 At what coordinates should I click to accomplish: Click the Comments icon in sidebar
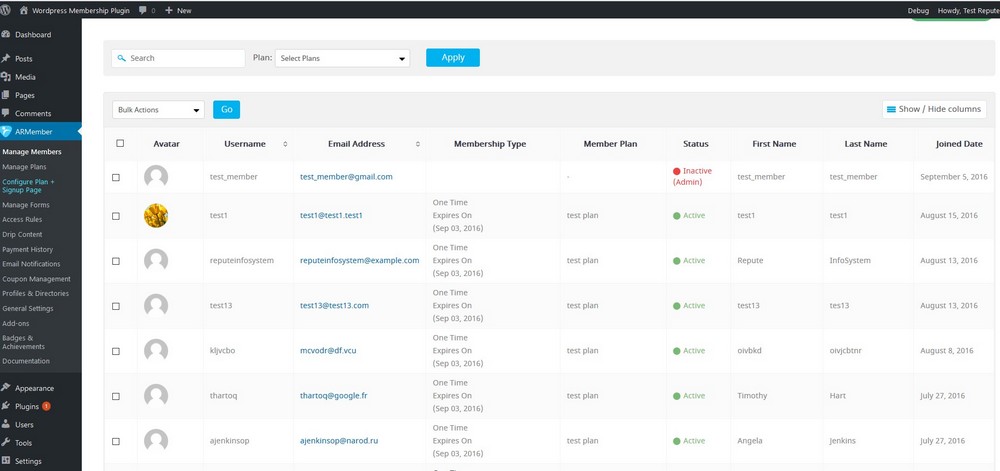6,113
